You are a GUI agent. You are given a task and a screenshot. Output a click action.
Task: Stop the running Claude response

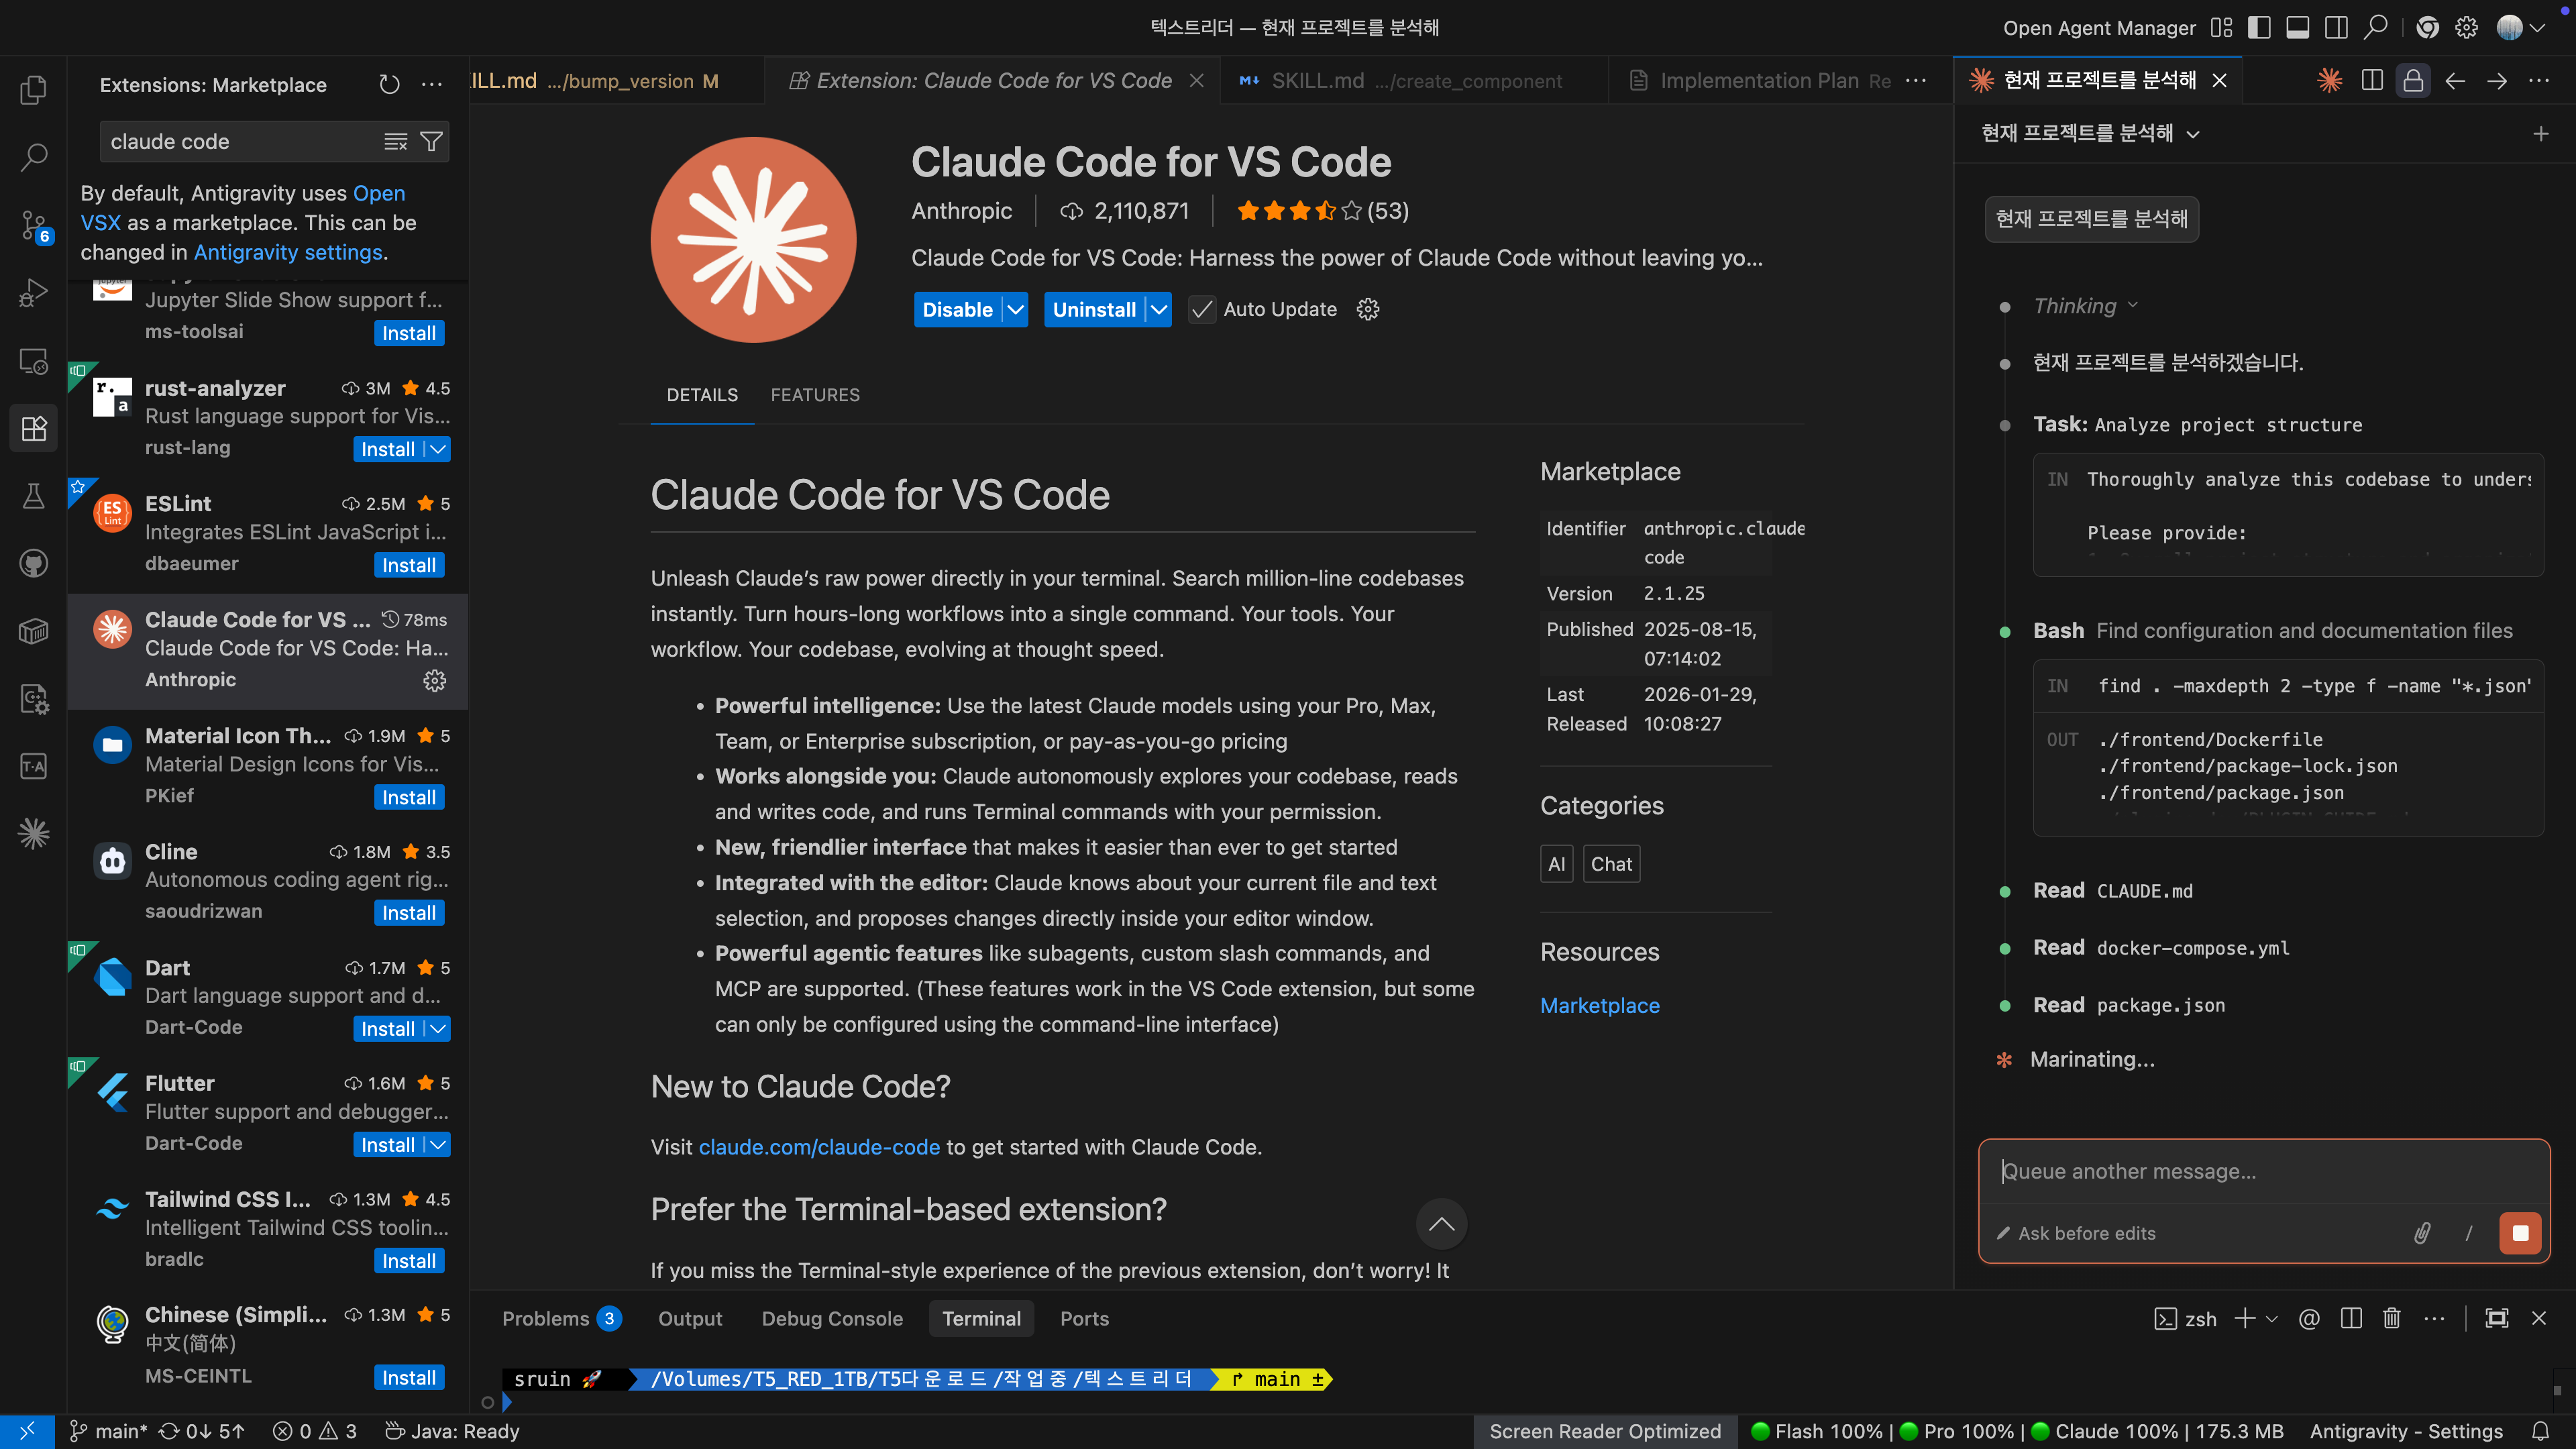point(2519,1233)
